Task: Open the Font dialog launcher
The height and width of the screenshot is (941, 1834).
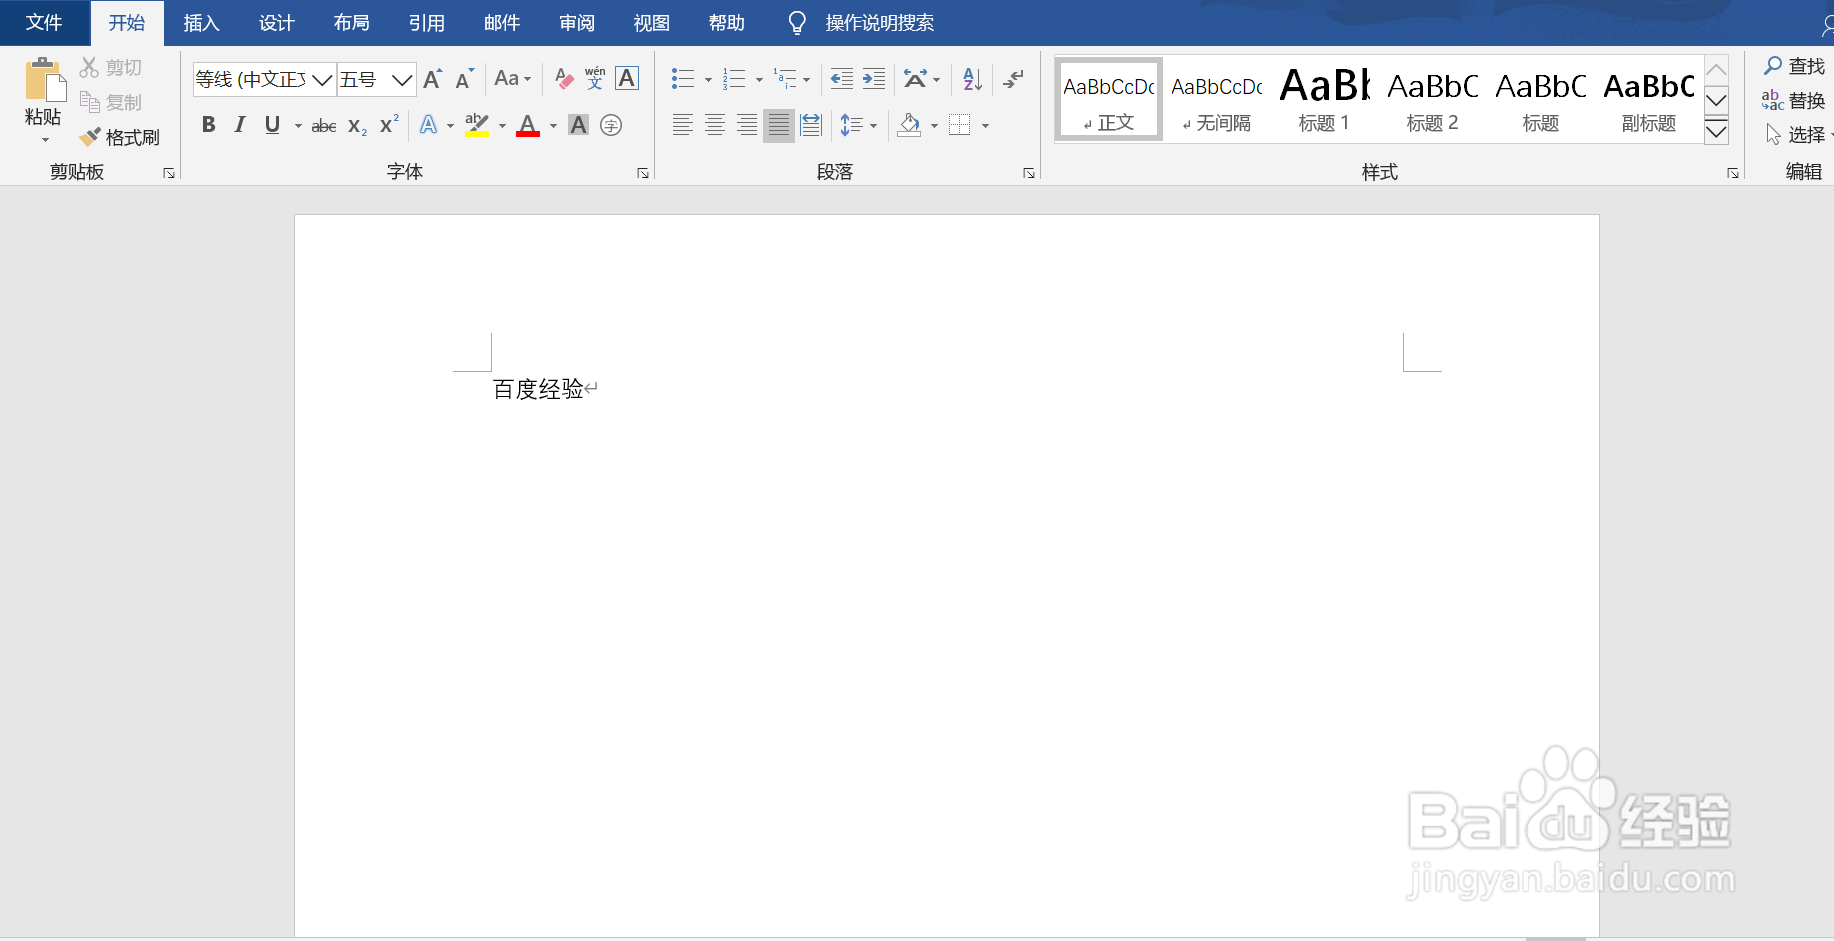Action: (643, 172)
